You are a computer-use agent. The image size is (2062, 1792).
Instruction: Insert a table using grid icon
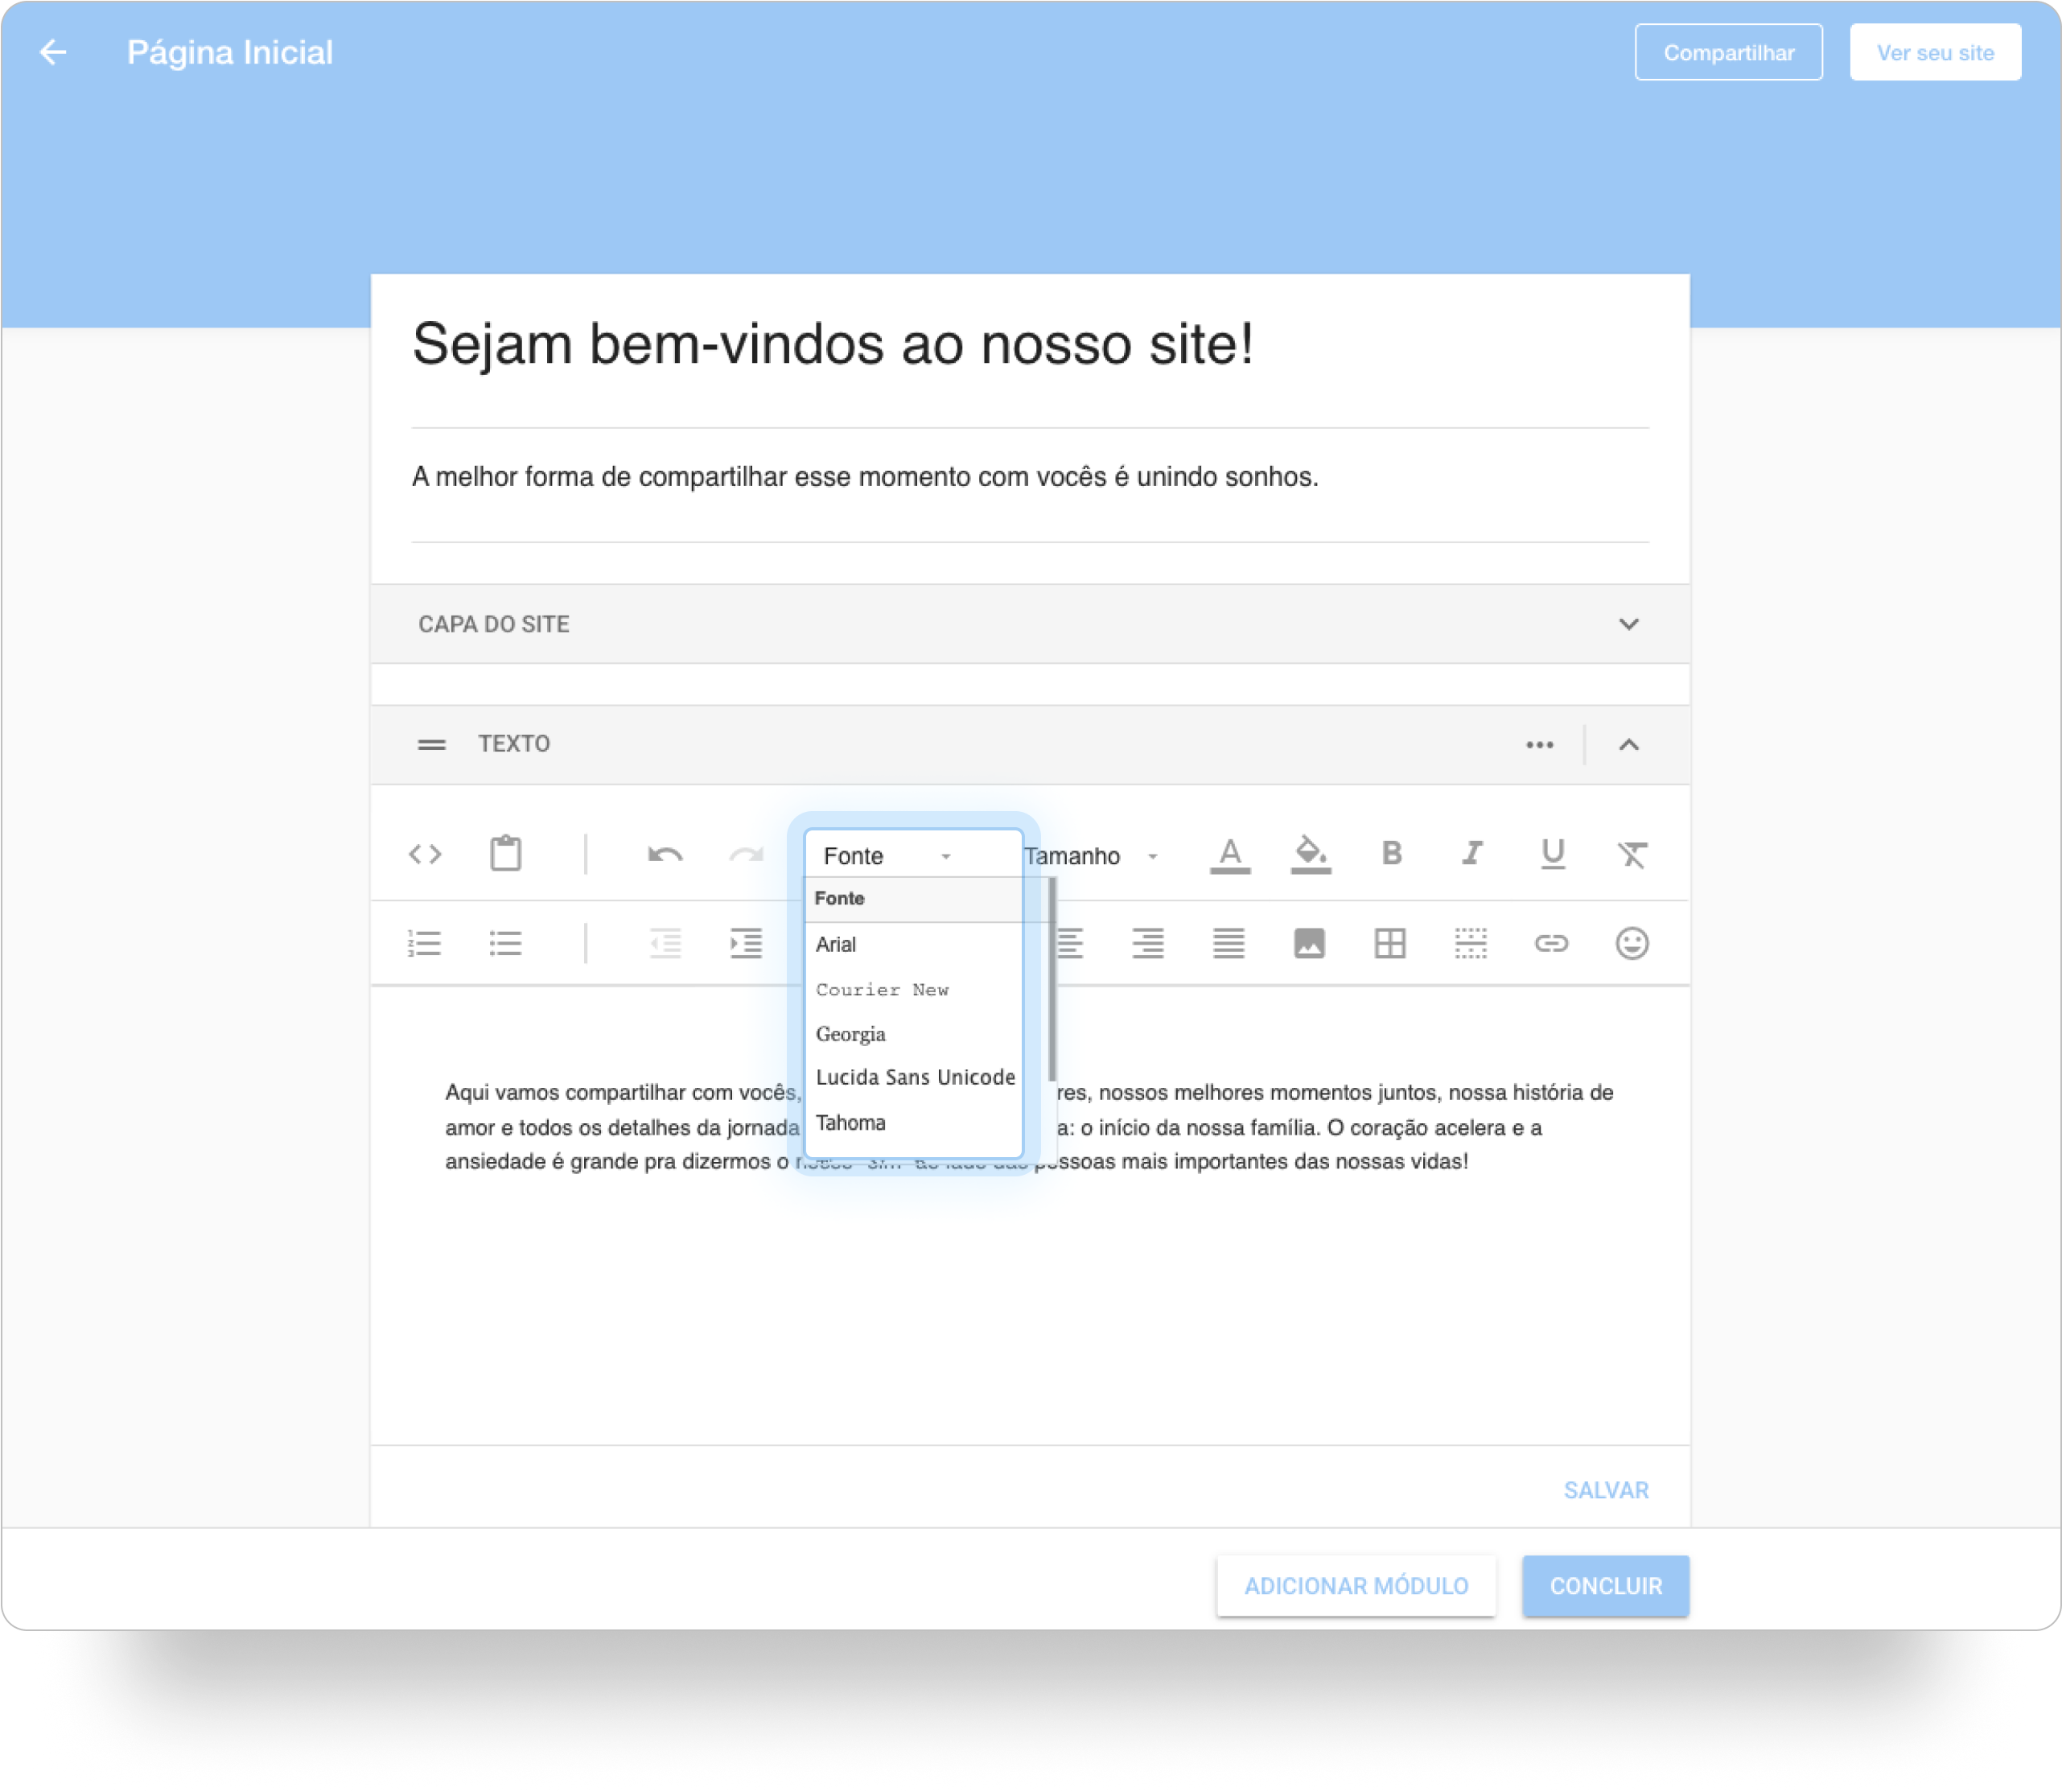click(x=1390, y=943)
